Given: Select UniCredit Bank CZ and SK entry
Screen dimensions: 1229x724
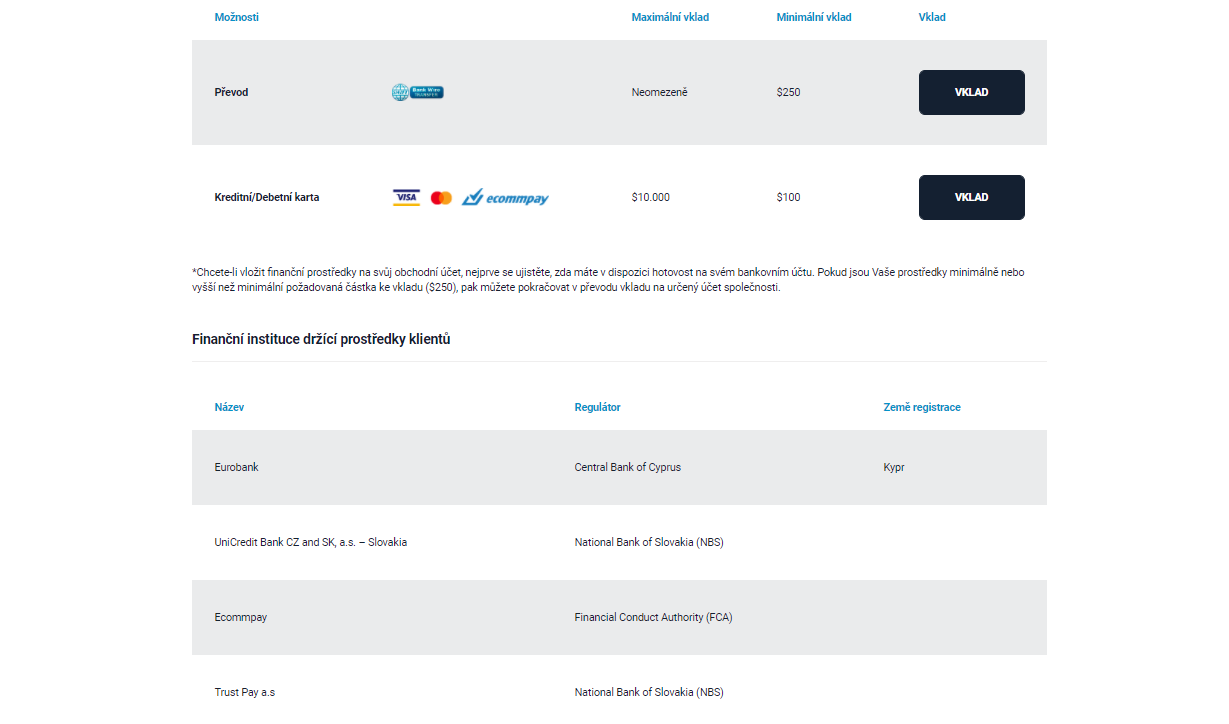Looking at the screenshot, I should [x=310, y=542].
